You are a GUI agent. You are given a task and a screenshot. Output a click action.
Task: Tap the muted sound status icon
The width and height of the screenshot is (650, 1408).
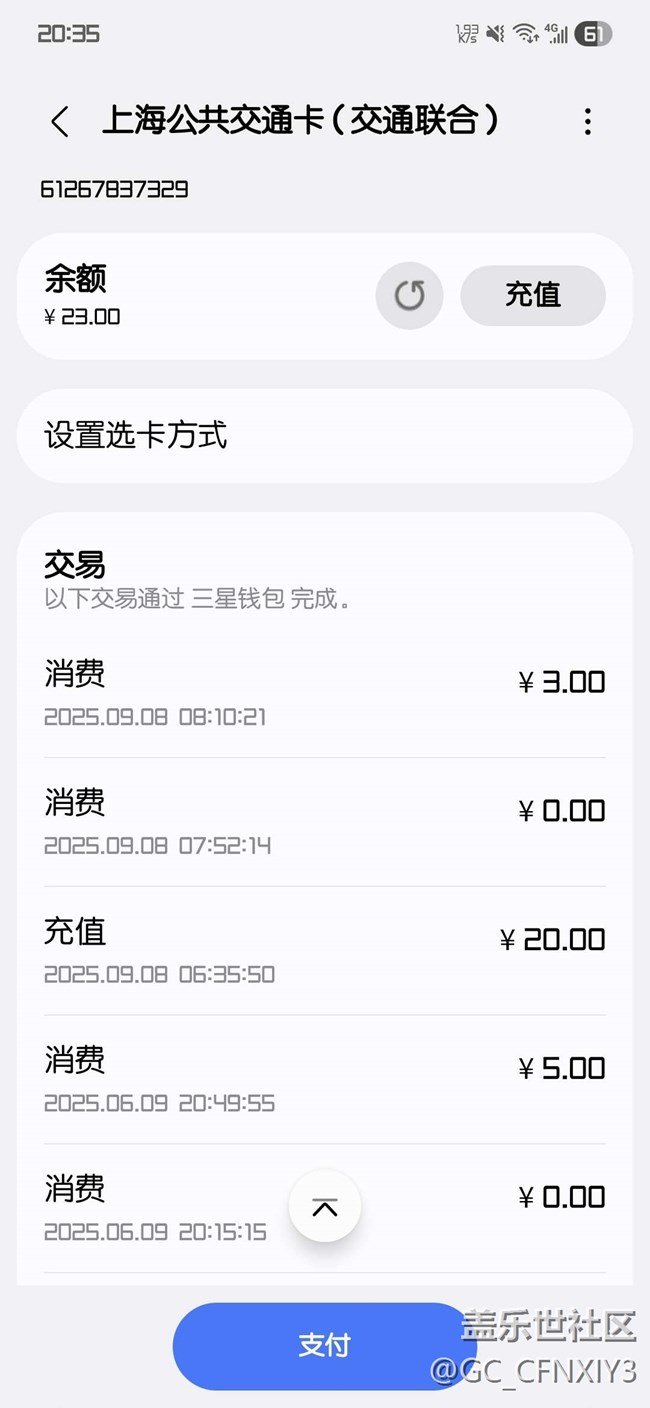click(x=495, y=34)
